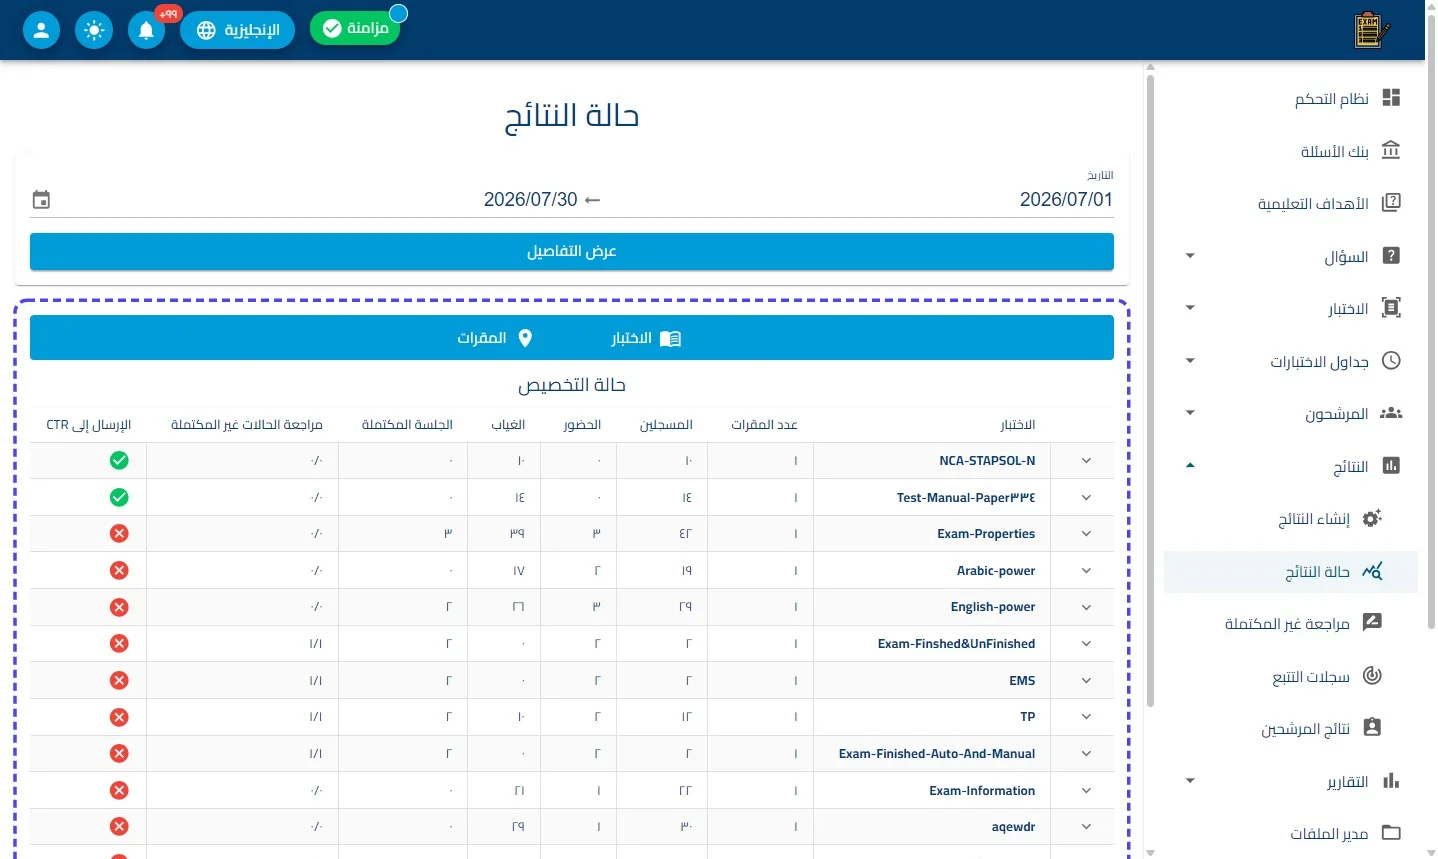Expand the NCA-STAPSOL-N row
The height and width of the screenshot is (859, 1438).
coord(1086,461)
